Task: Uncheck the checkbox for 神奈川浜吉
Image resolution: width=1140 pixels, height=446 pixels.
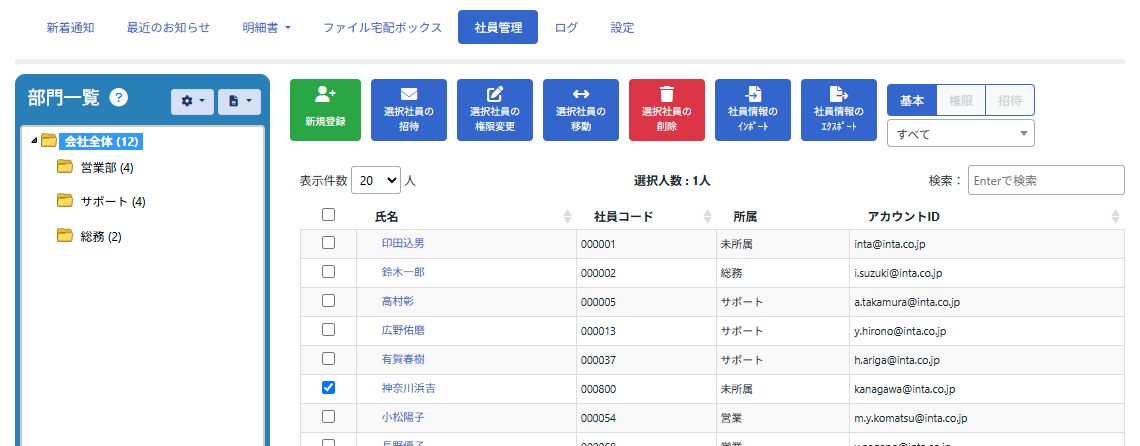Action: coord(328,387)
